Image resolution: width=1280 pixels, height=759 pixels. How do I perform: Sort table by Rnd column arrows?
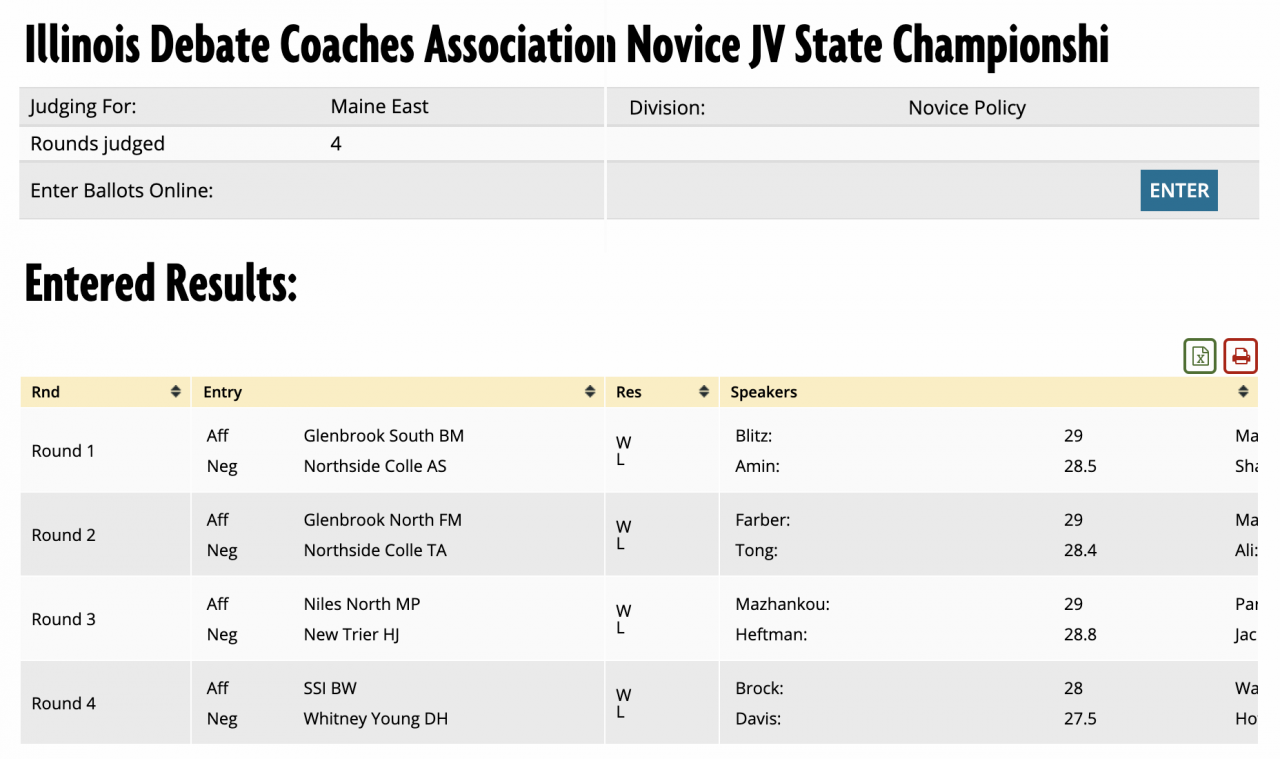click(x=176, y=392)
